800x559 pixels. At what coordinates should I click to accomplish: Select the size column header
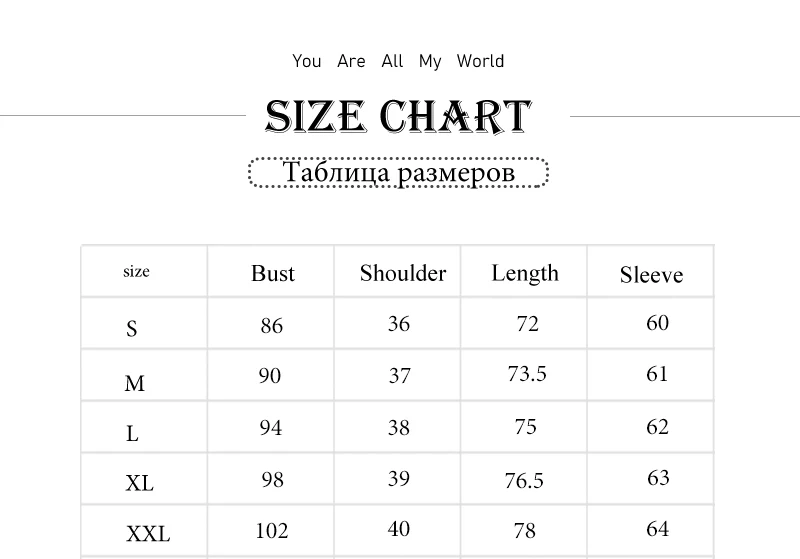[136, 271]
